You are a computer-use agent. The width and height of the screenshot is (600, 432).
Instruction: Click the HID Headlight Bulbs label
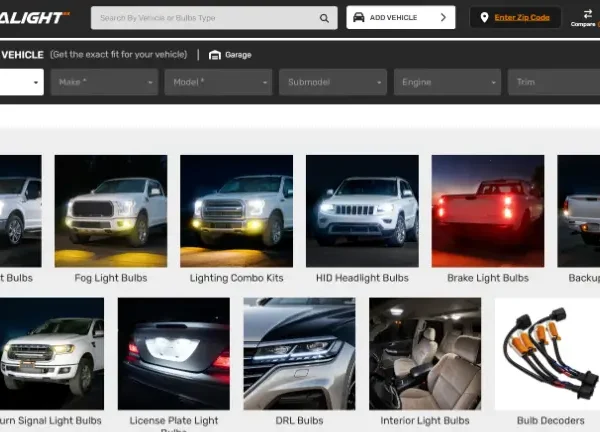[x=362, y=278]
